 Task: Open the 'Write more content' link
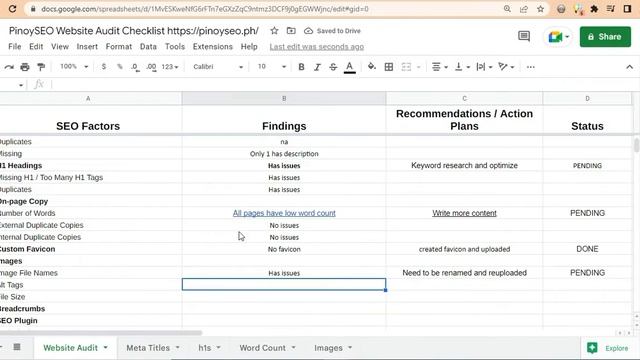click(464, 213)
